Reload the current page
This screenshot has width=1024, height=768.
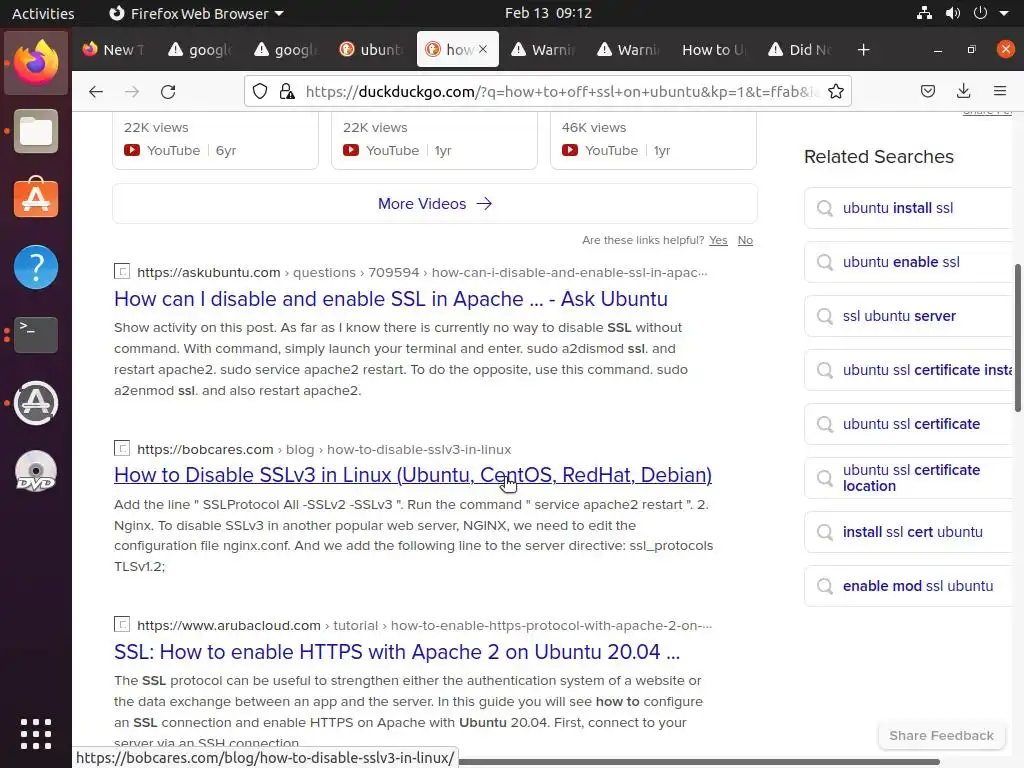168,91
